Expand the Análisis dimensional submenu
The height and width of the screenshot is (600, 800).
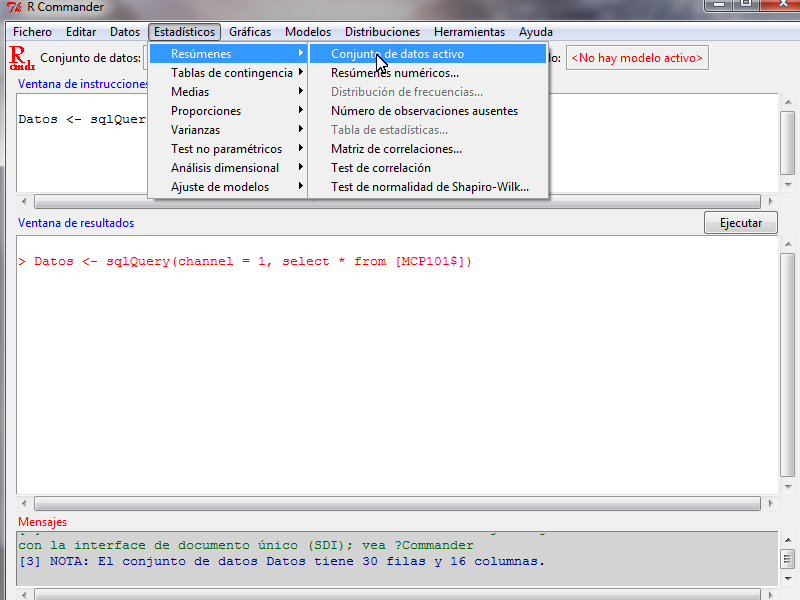pos(229,168)
